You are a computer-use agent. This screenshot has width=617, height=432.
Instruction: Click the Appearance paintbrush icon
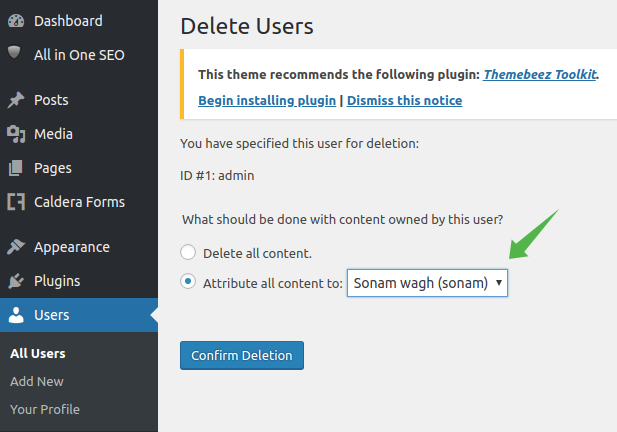tap(16, 247)
